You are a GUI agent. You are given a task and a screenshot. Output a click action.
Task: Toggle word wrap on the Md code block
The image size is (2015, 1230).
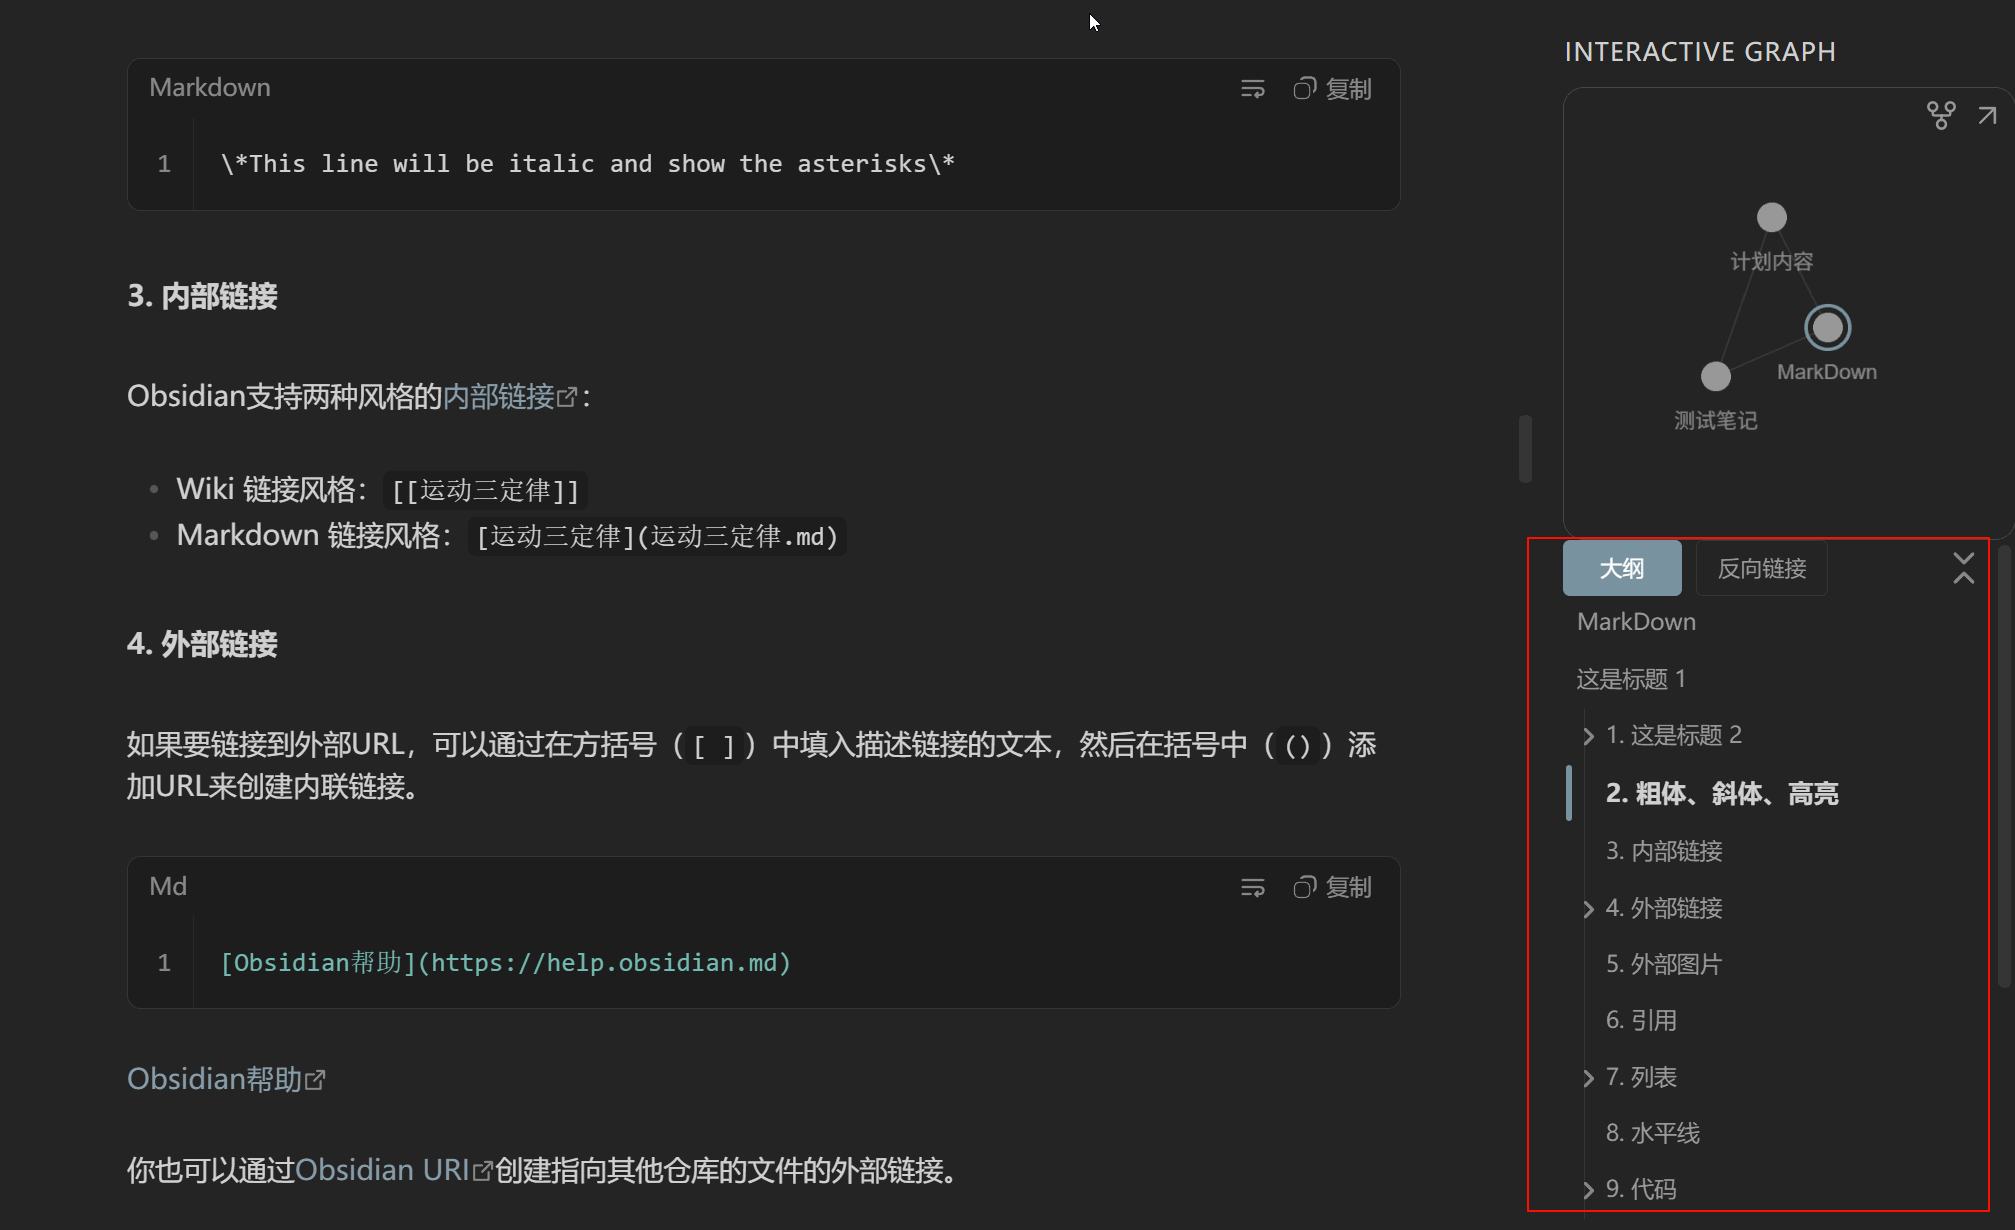tap(1252, 887)
